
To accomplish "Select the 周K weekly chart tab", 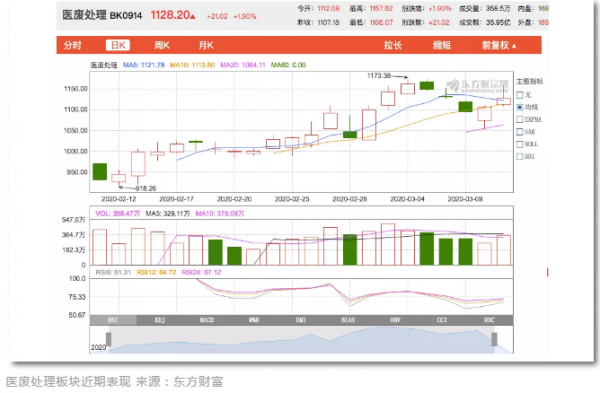I will point(161,45).
